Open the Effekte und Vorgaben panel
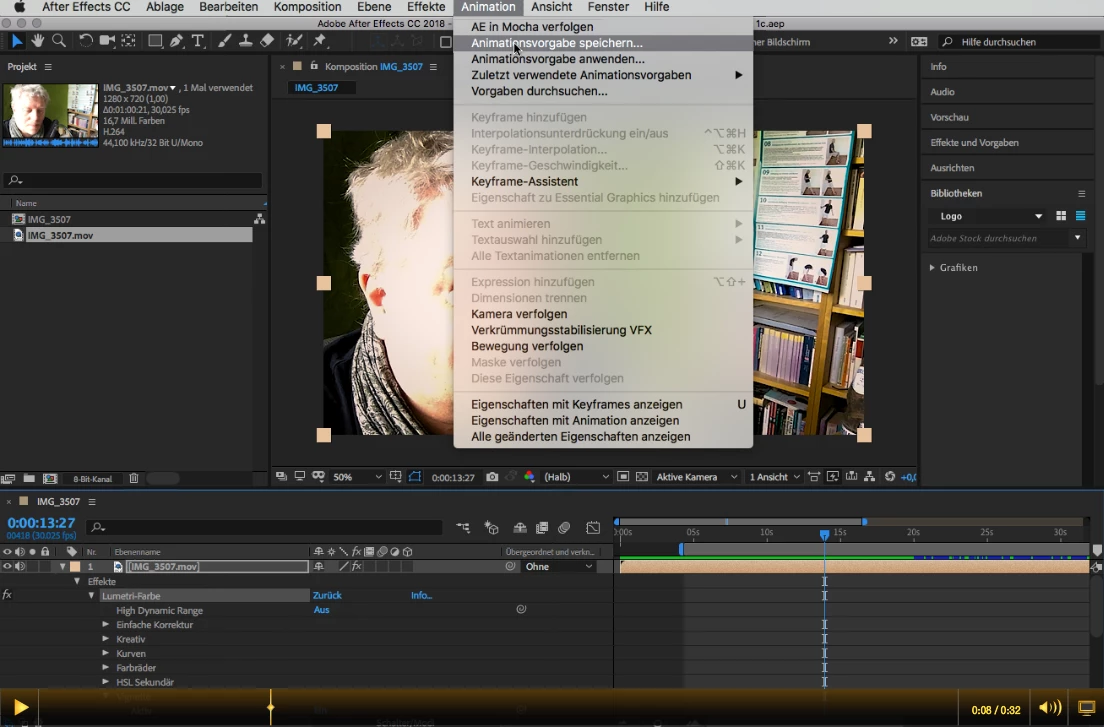Screen dimensions: 1104x727 pos(974,142)
